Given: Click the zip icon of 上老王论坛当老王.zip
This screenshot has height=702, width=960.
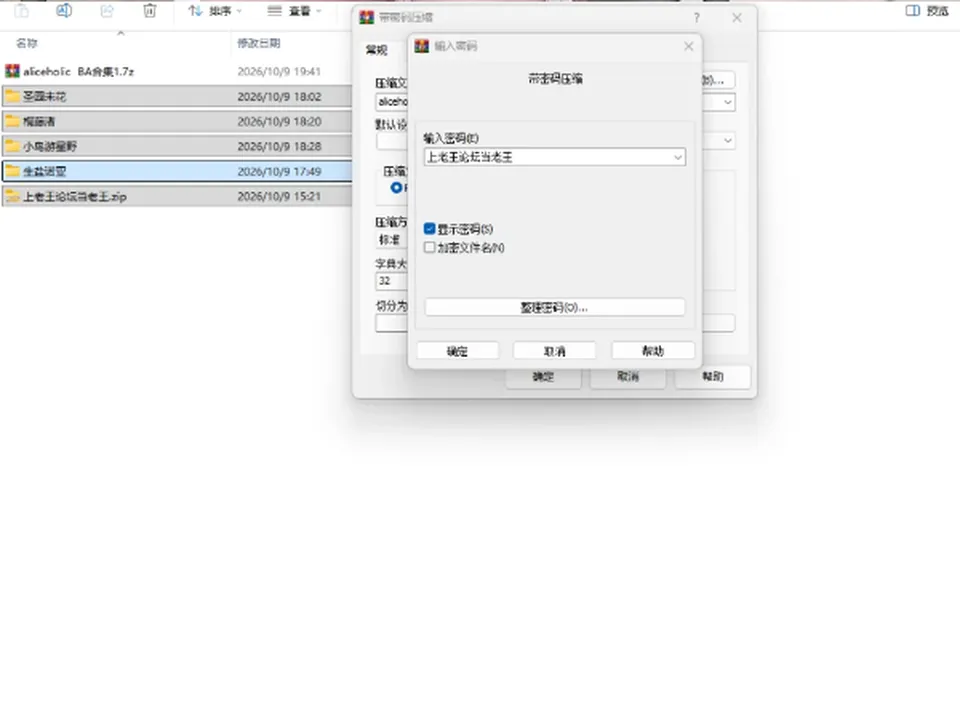Looking at the screenshot, I should click(12, 196).
